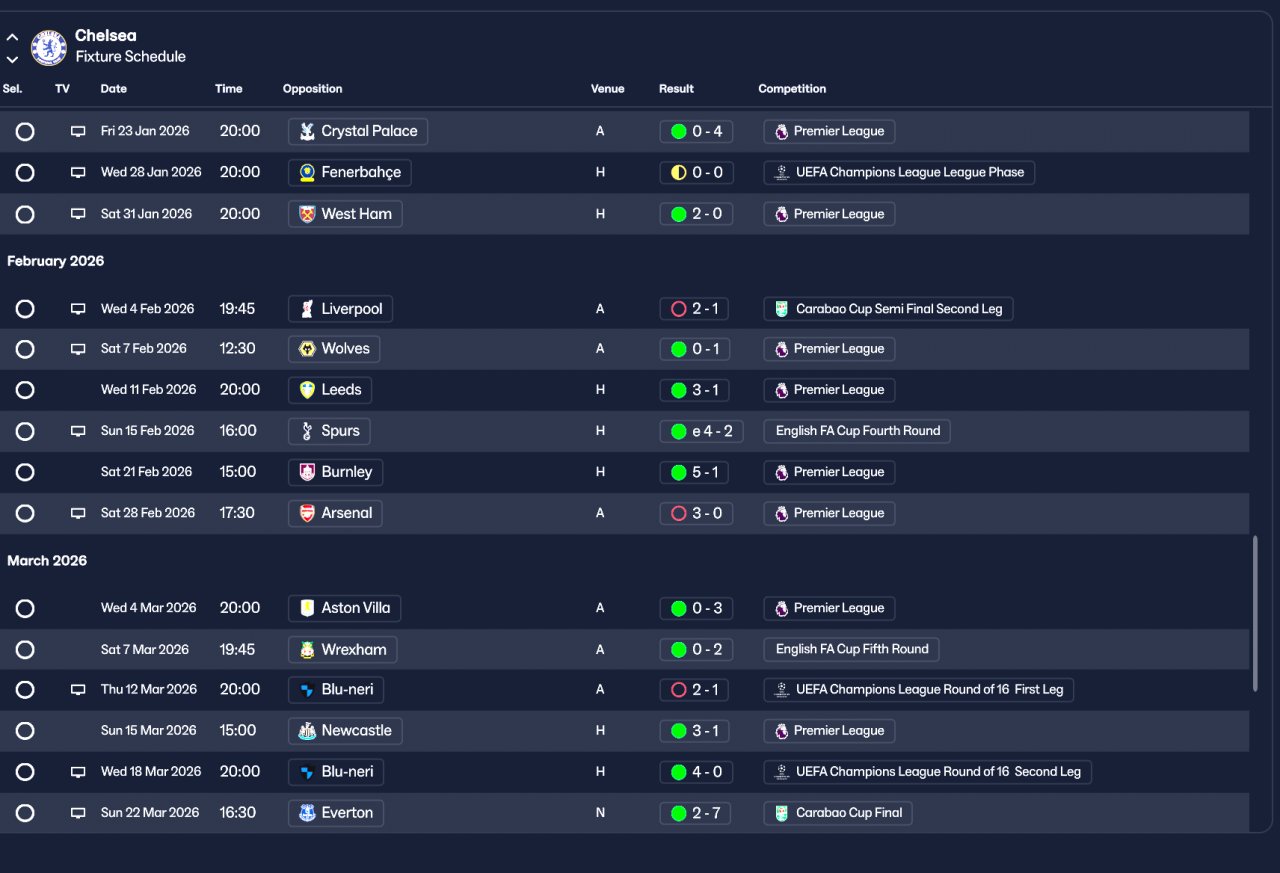Open the 2 - 7 Carabao Cup Final result
1280x873 pixels.
[x=696, y=813]
